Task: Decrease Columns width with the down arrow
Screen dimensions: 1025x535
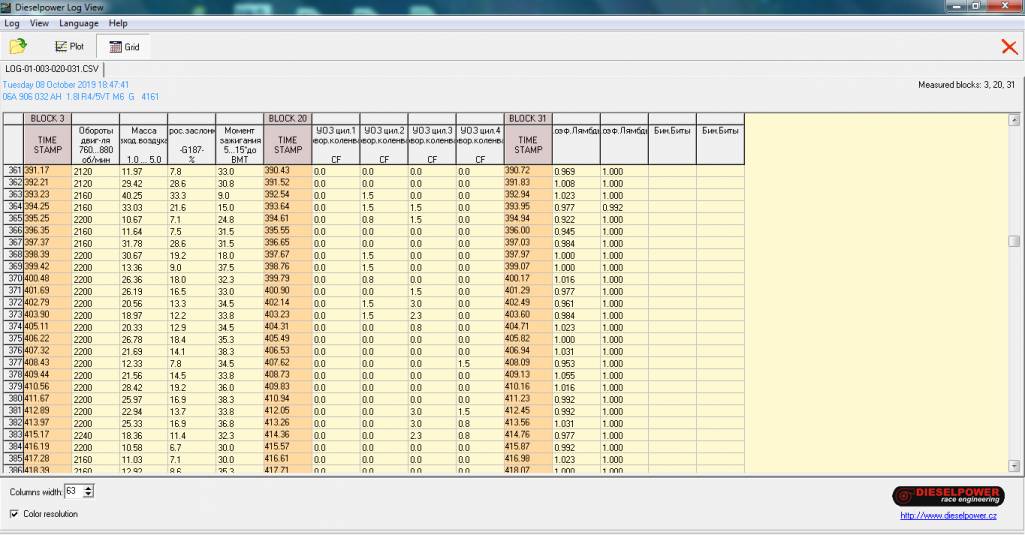Action: [89, 495]
